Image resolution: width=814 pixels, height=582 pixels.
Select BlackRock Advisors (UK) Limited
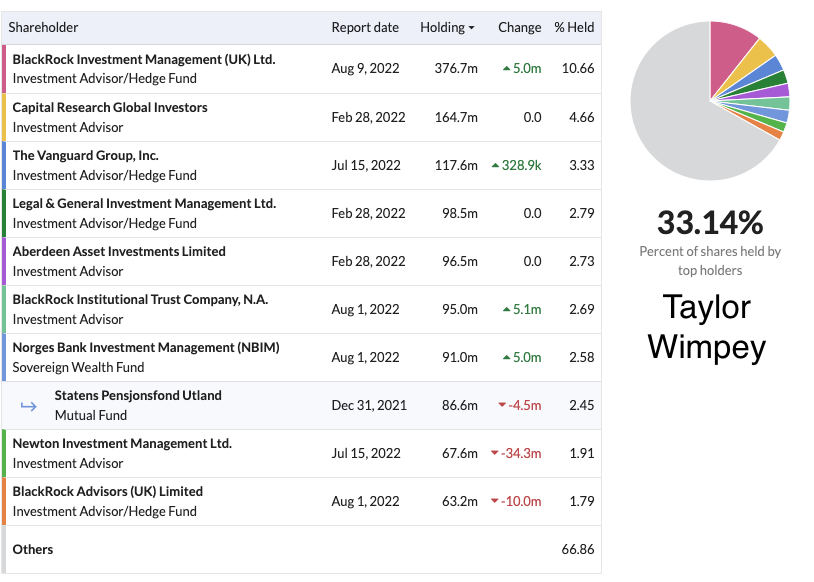coord(107,492)
